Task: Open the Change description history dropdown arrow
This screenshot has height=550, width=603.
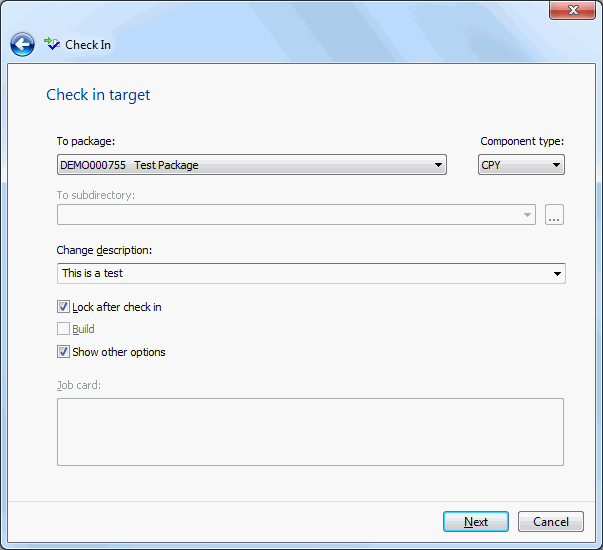Action: click(557, 274)
